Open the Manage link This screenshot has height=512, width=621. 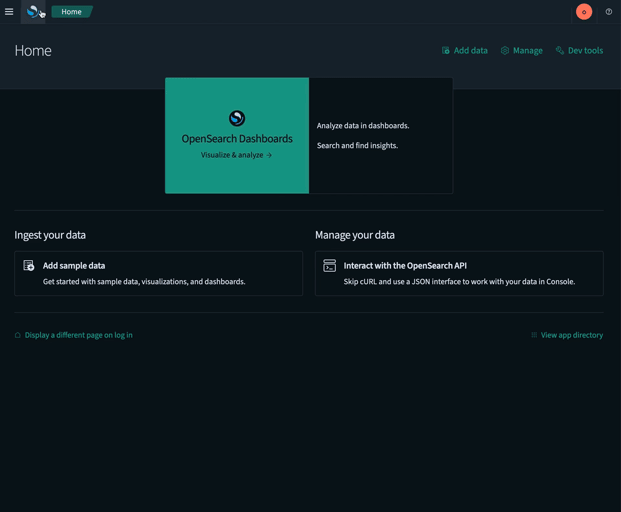click(522, 51)
